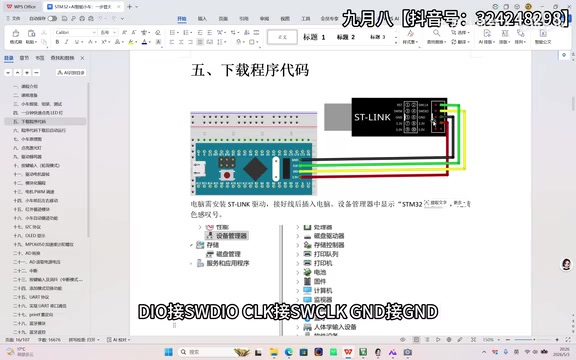Image resolution: width=576 pixels, height=360 pixels.
Task: Select the 标题 3 style
Action: click(377, 37)
